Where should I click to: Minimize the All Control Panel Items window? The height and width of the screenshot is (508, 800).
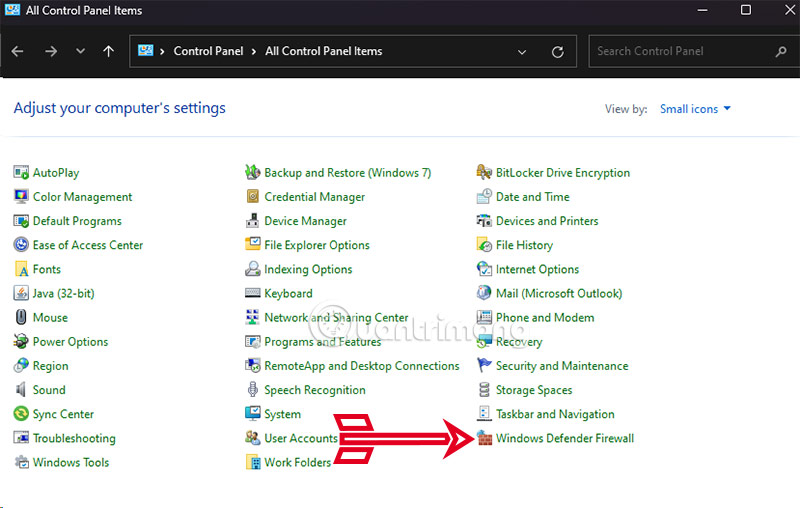coord(703,10)
